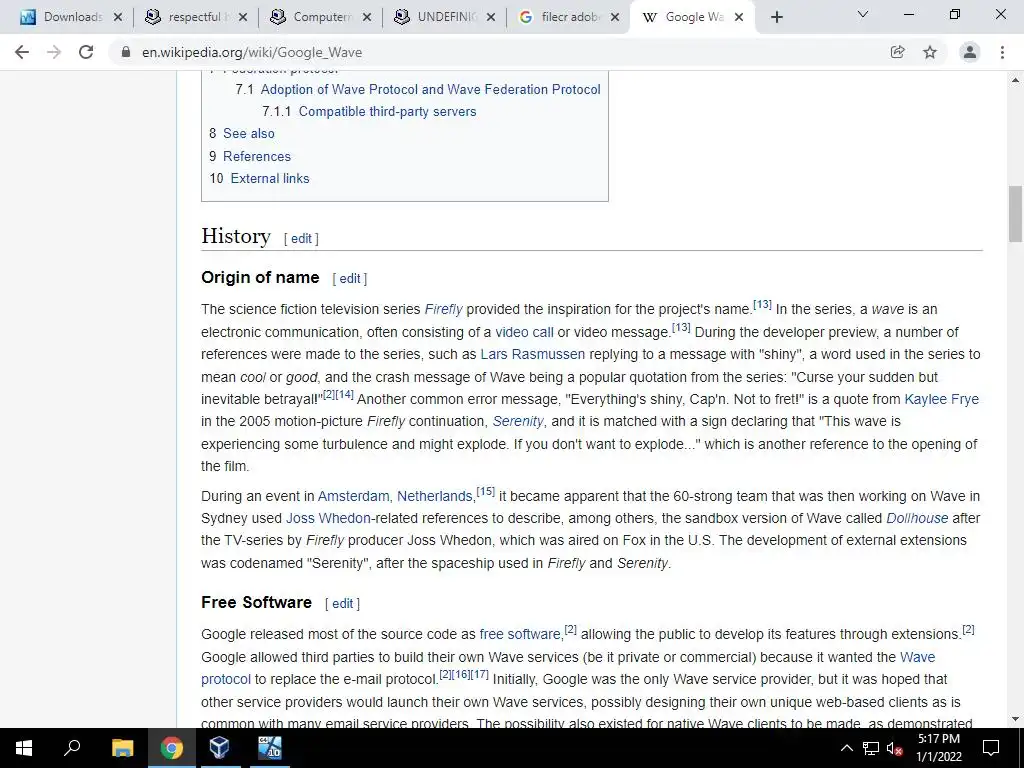Screen dimensions: 1024x768
Task: Open the clock showing 5:17 PM
Action: point(939,748)
